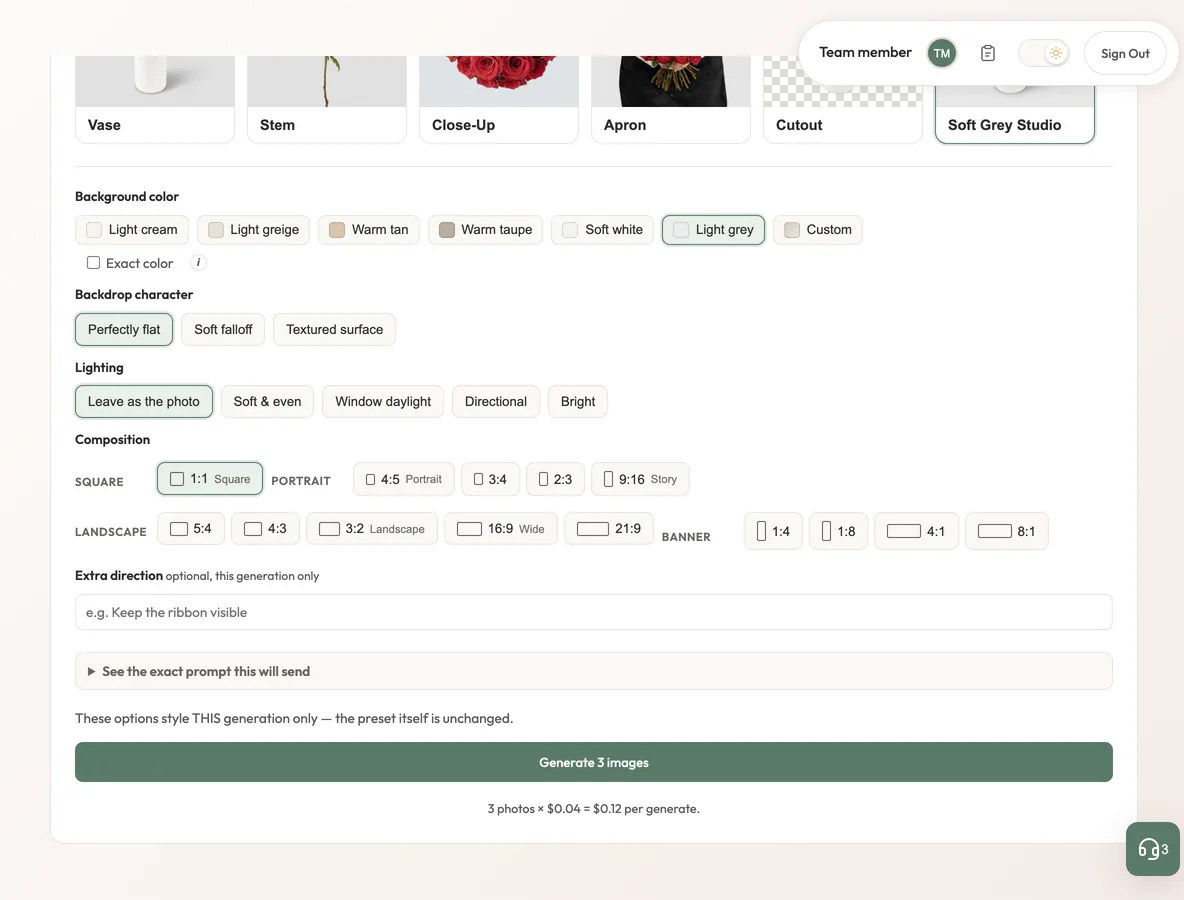This screenshot has width=1184, height=900.
Task: Click Sign Out button
Action: coord(1124,53)
